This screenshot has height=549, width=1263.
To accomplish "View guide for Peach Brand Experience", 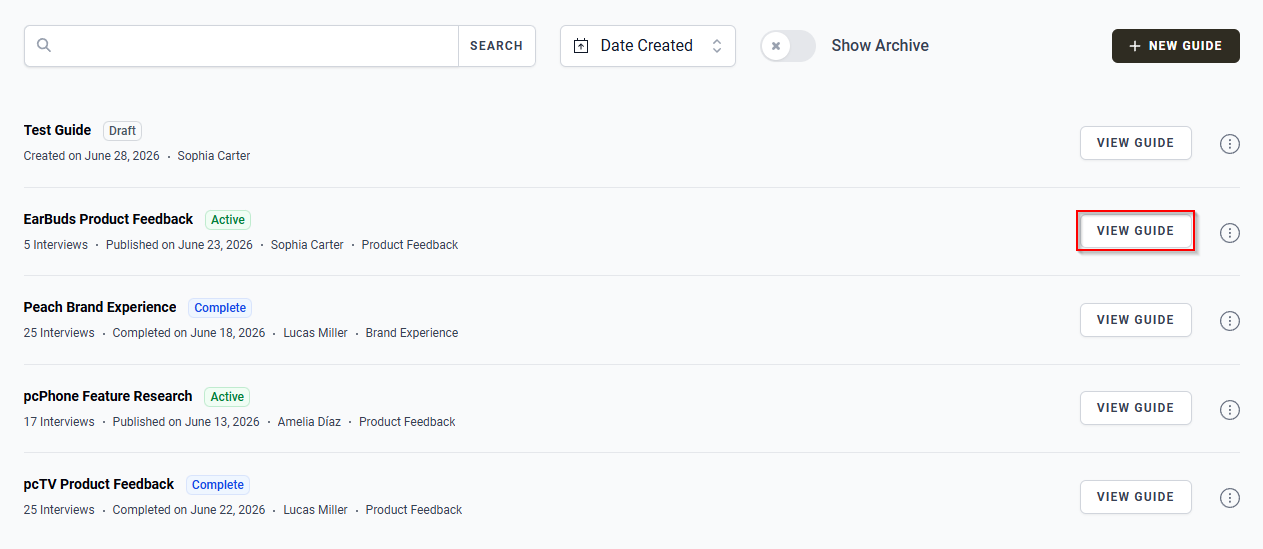I will pos(1135,320).
